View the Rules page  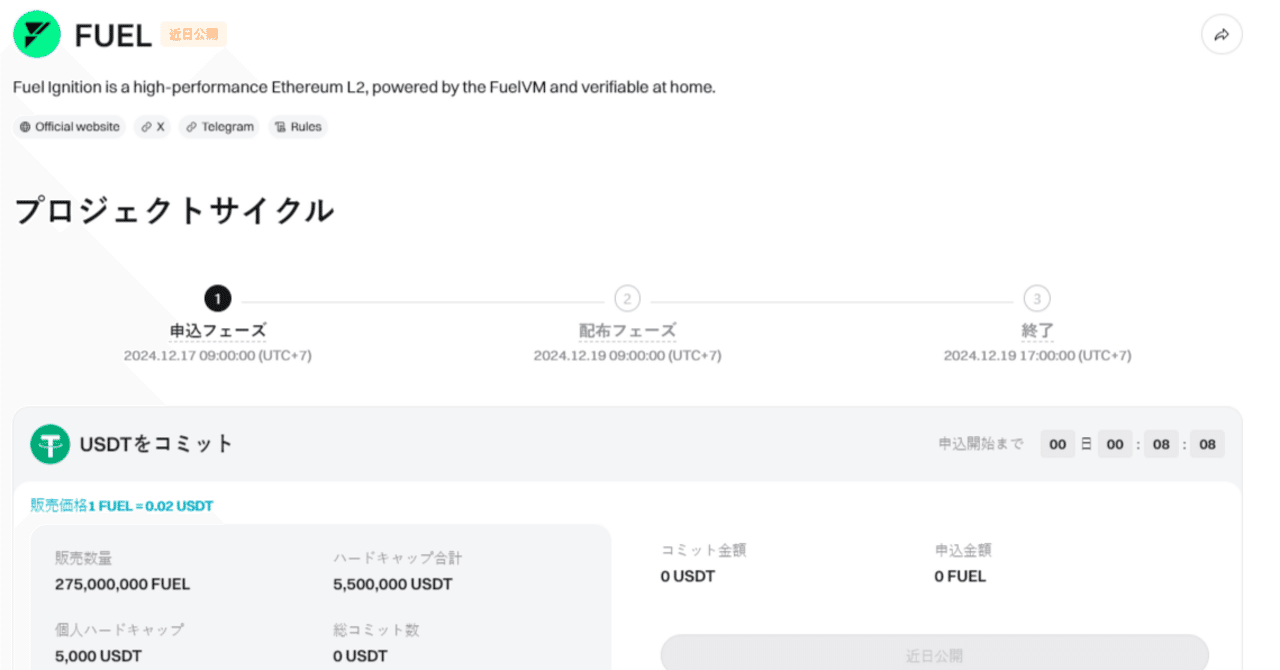(297, 126)
